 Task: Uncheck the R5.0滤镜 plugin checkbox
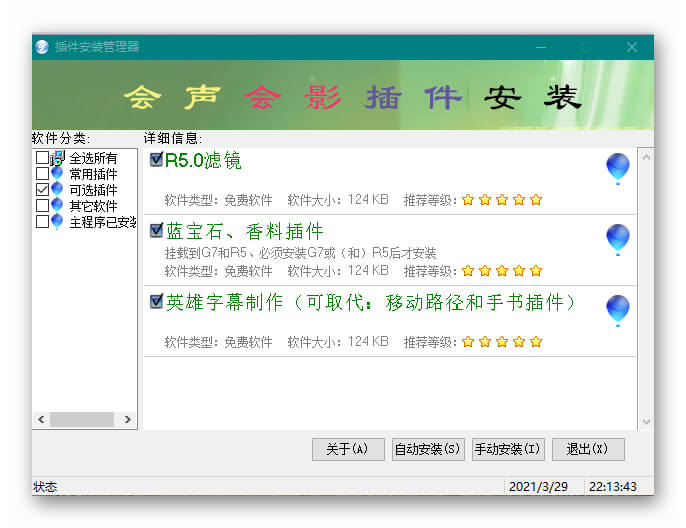156,159
